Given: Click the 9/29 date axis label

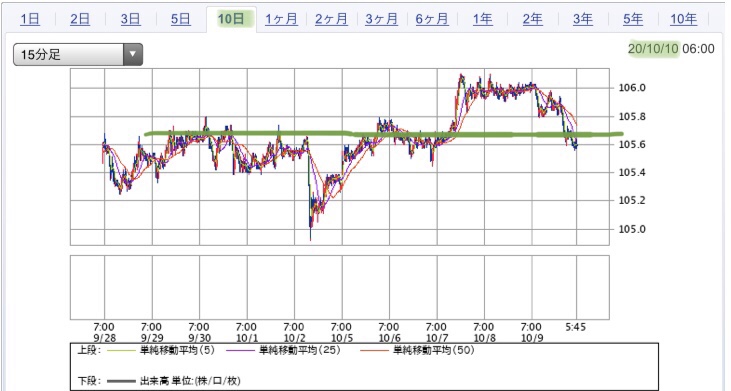Looking at the screenshot, I should point(152,338).
